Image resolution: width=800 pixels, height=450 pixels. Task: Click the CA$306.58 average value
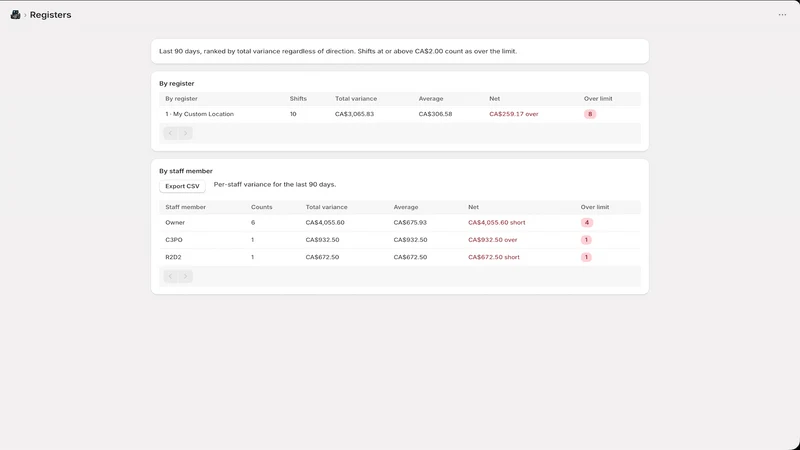[436, 114]
